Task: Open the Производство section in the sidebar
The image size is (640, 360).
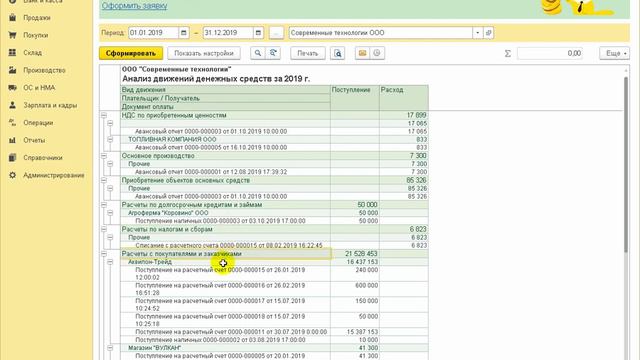Action: tap(44, 70)
